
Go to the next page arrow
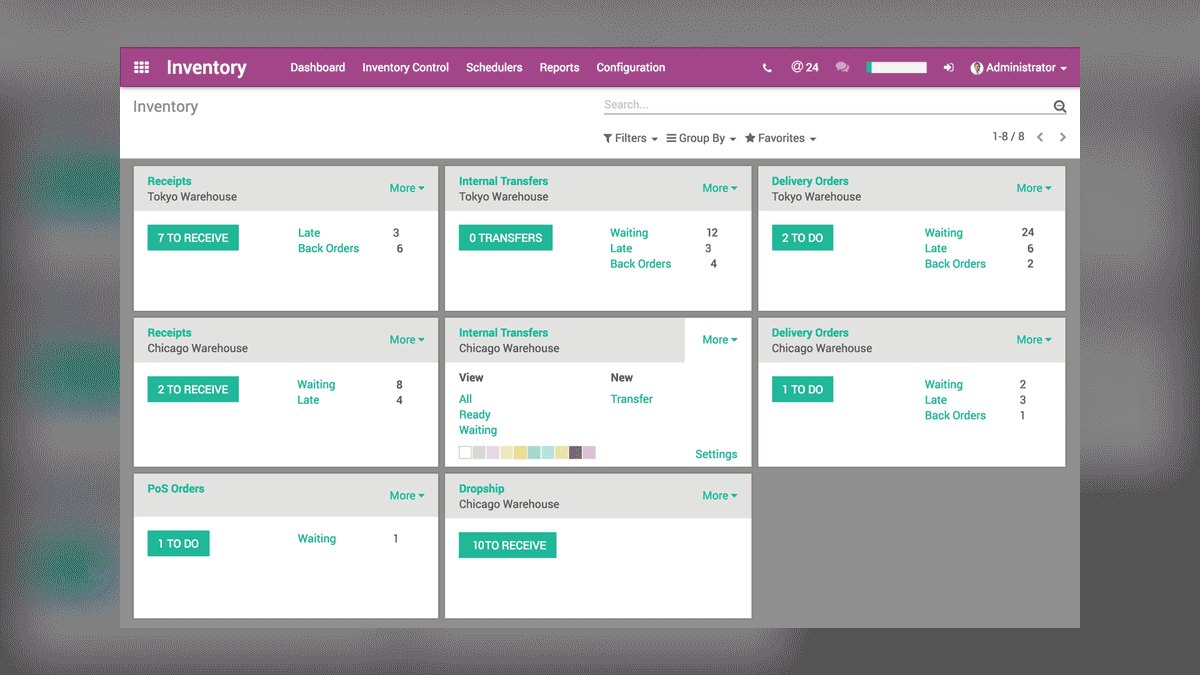point(1063,137)
